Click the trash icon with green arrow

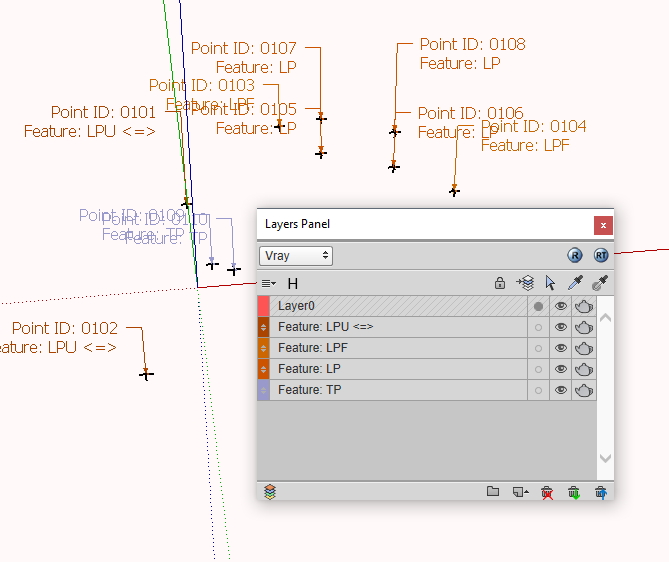[574, 492]
